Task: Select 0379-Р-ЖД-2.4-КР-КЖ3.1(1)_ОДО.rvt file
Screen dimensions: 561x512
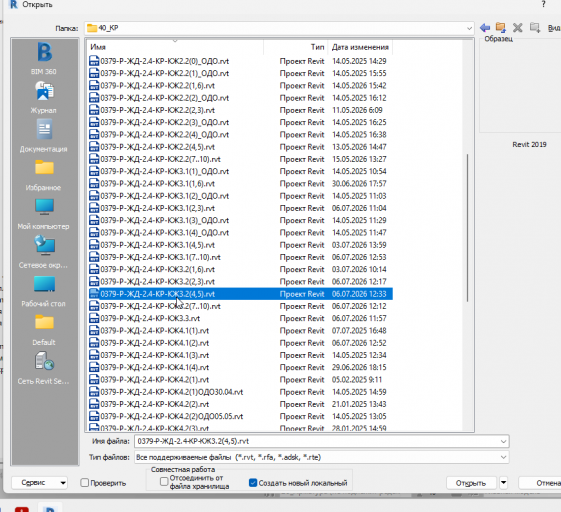Action: tap(240, 171)
